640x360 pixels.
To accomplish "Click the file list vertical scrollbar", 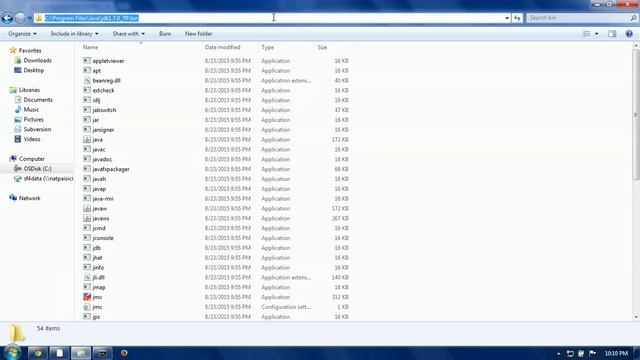I will coord(636,114).
